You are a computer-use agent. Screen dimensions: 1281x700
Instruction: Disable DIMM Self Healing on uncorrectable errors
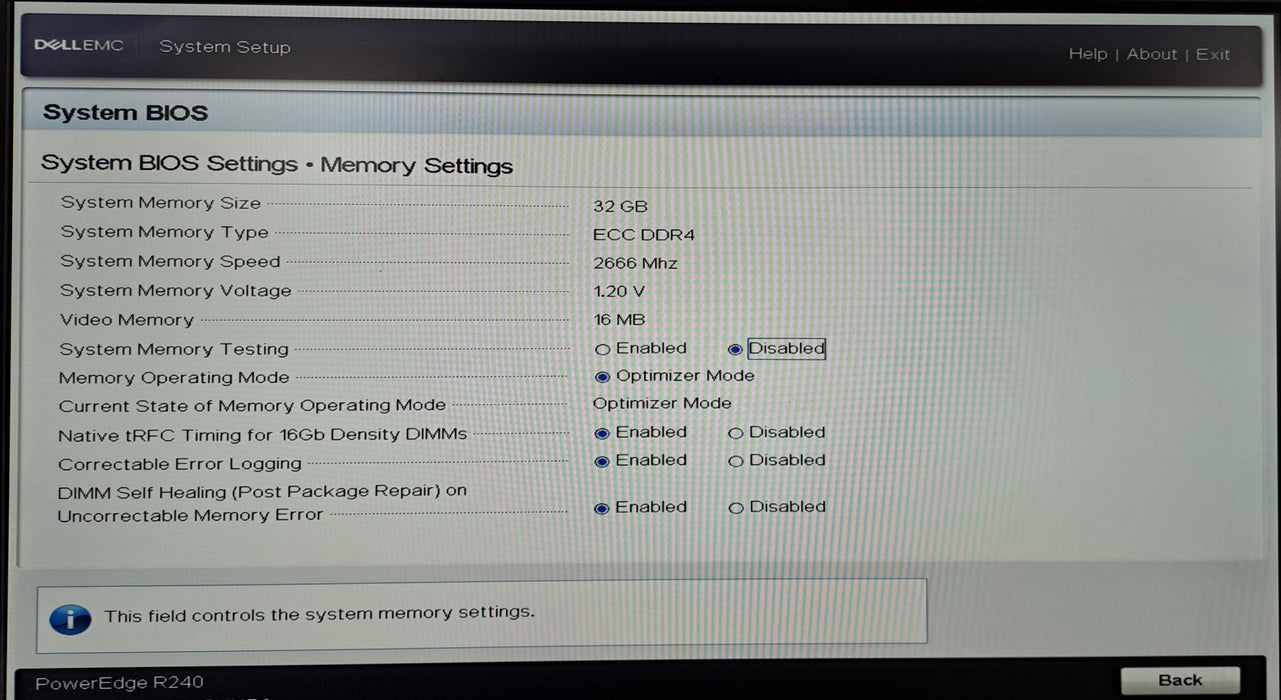(736, 507)
